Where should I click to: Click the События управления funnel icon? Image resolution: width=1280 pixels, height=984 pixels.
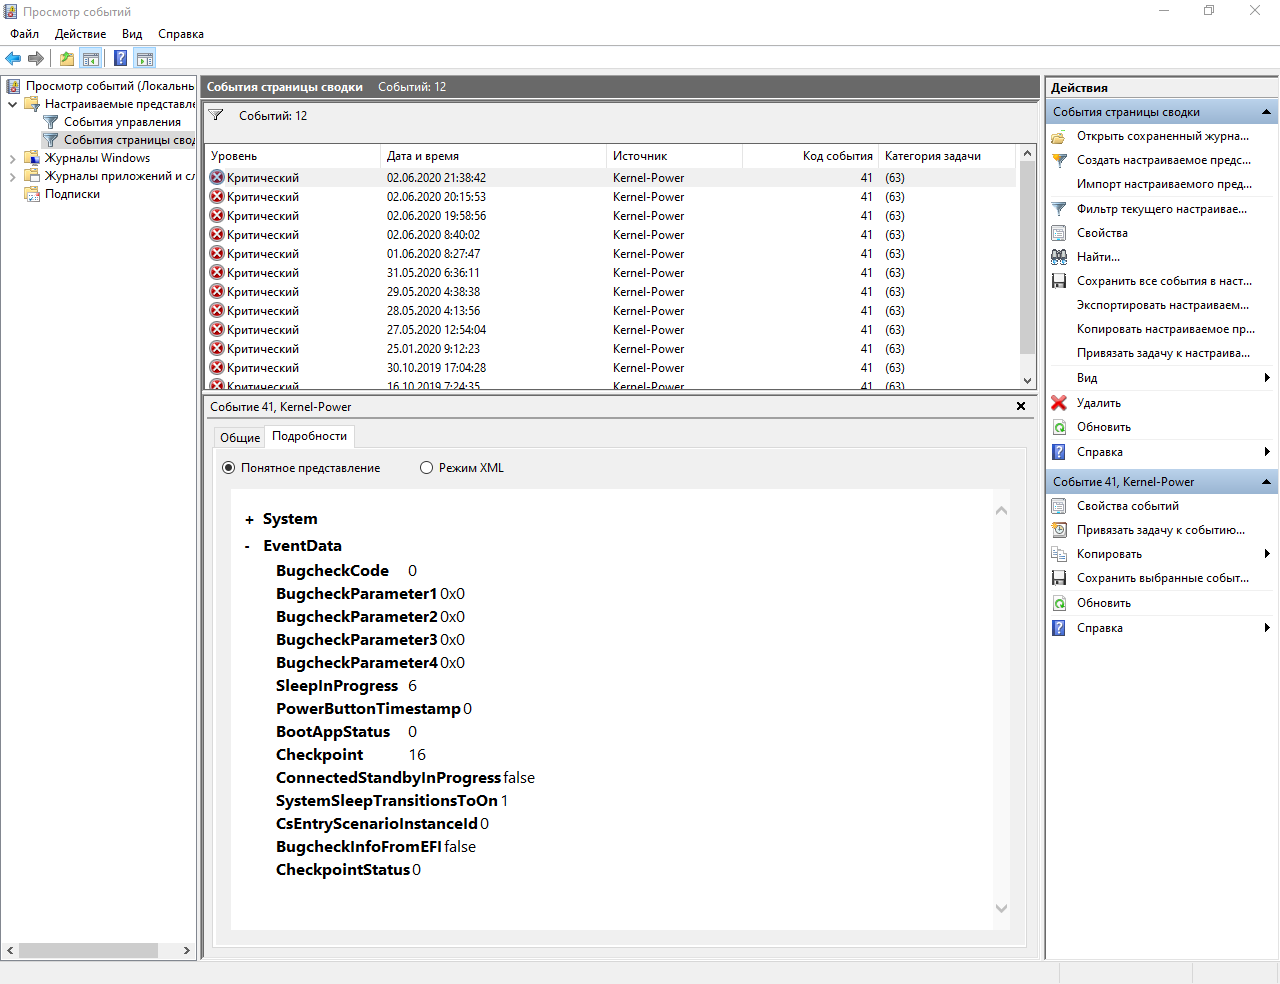tap(51, 122)
